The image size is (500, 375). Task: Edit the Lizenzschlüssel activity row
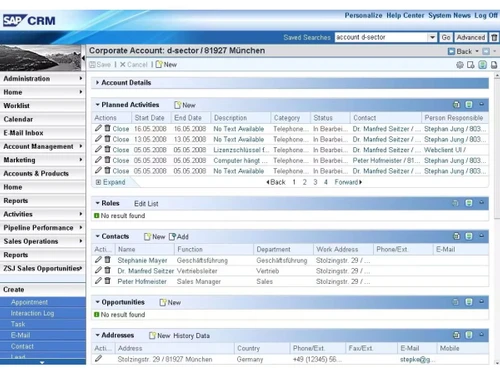(98, 149)
